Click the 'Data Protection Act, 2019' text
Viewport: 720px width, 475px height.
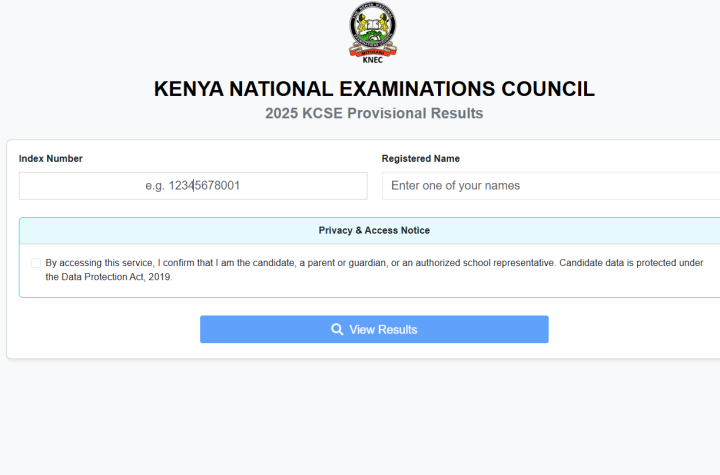(109, 278)
